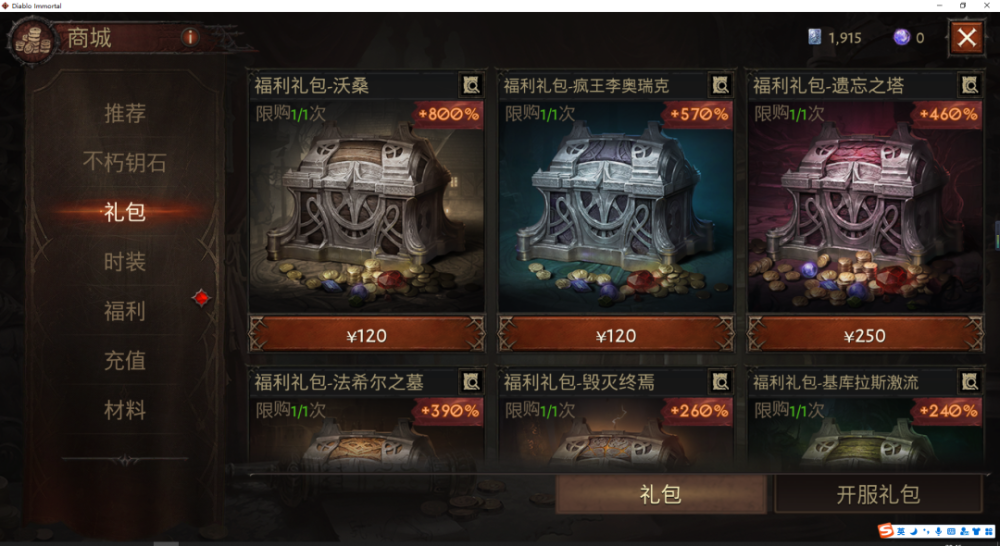This screenshot has width=1000, height=546.
Task: Open preview icon for 福利礼包-法希尔之墓
Action: [x=471, y=382]
